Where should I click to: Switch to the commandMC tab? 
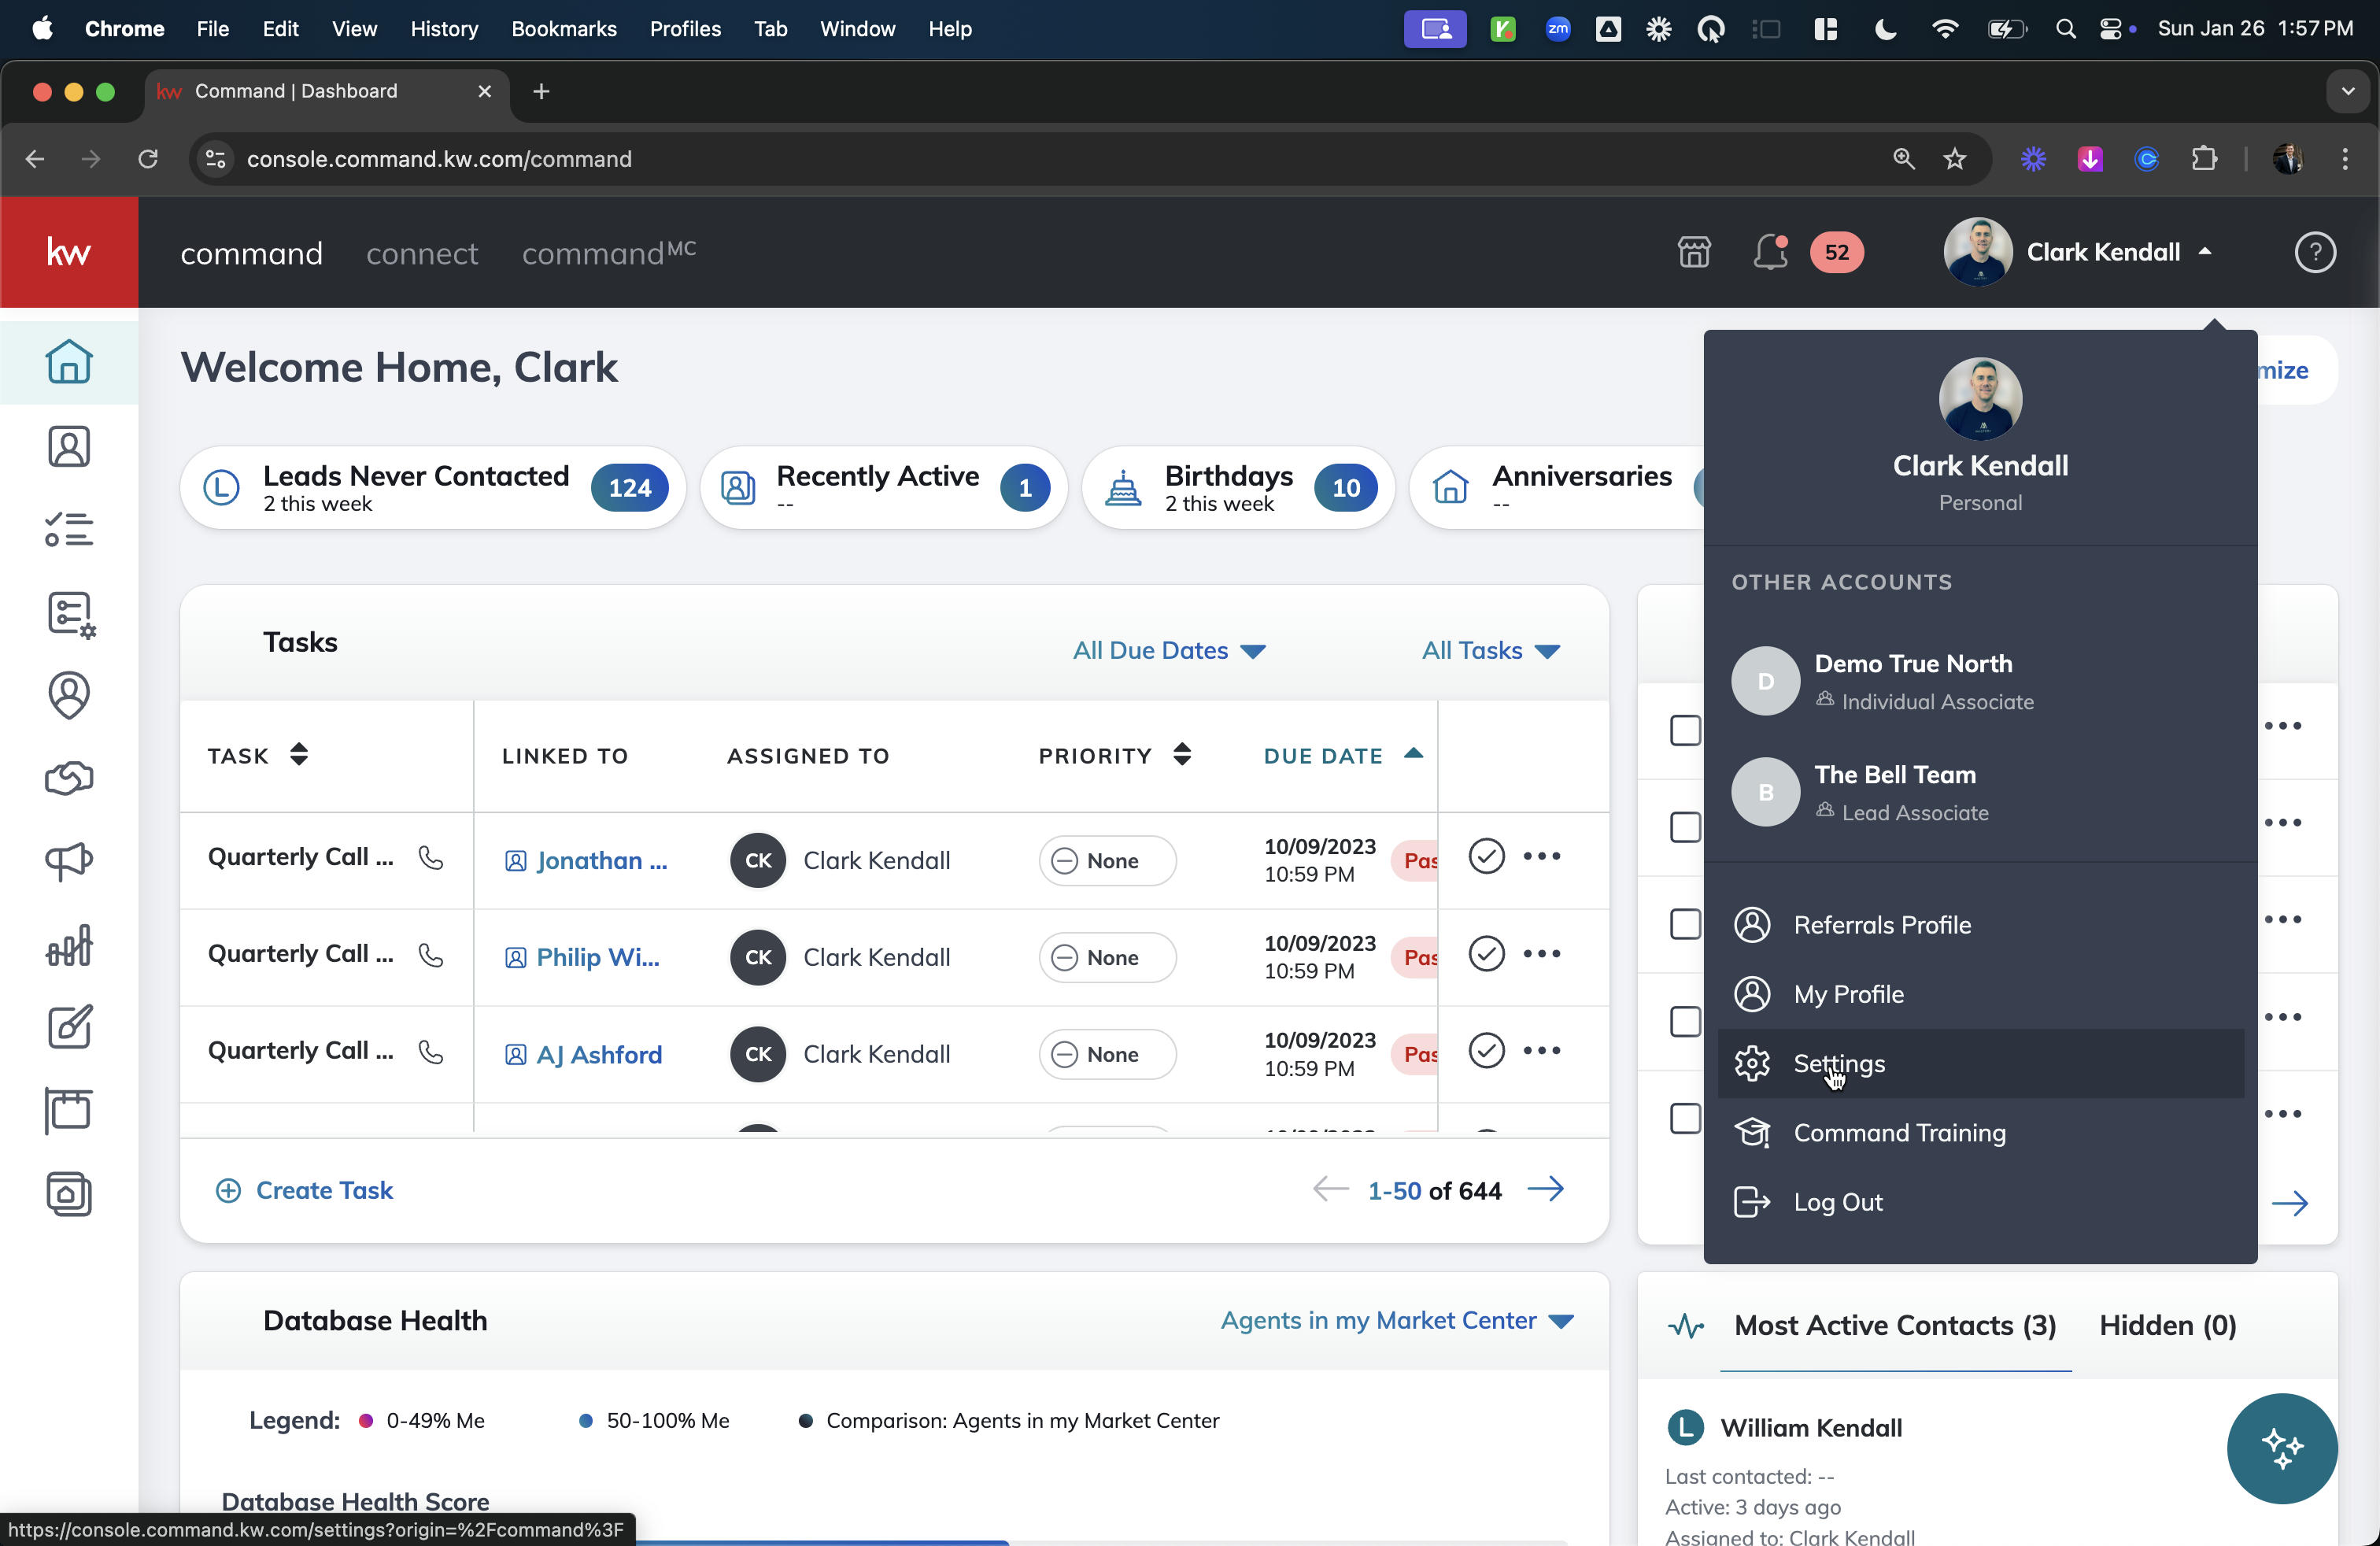[x=609, y=253]
